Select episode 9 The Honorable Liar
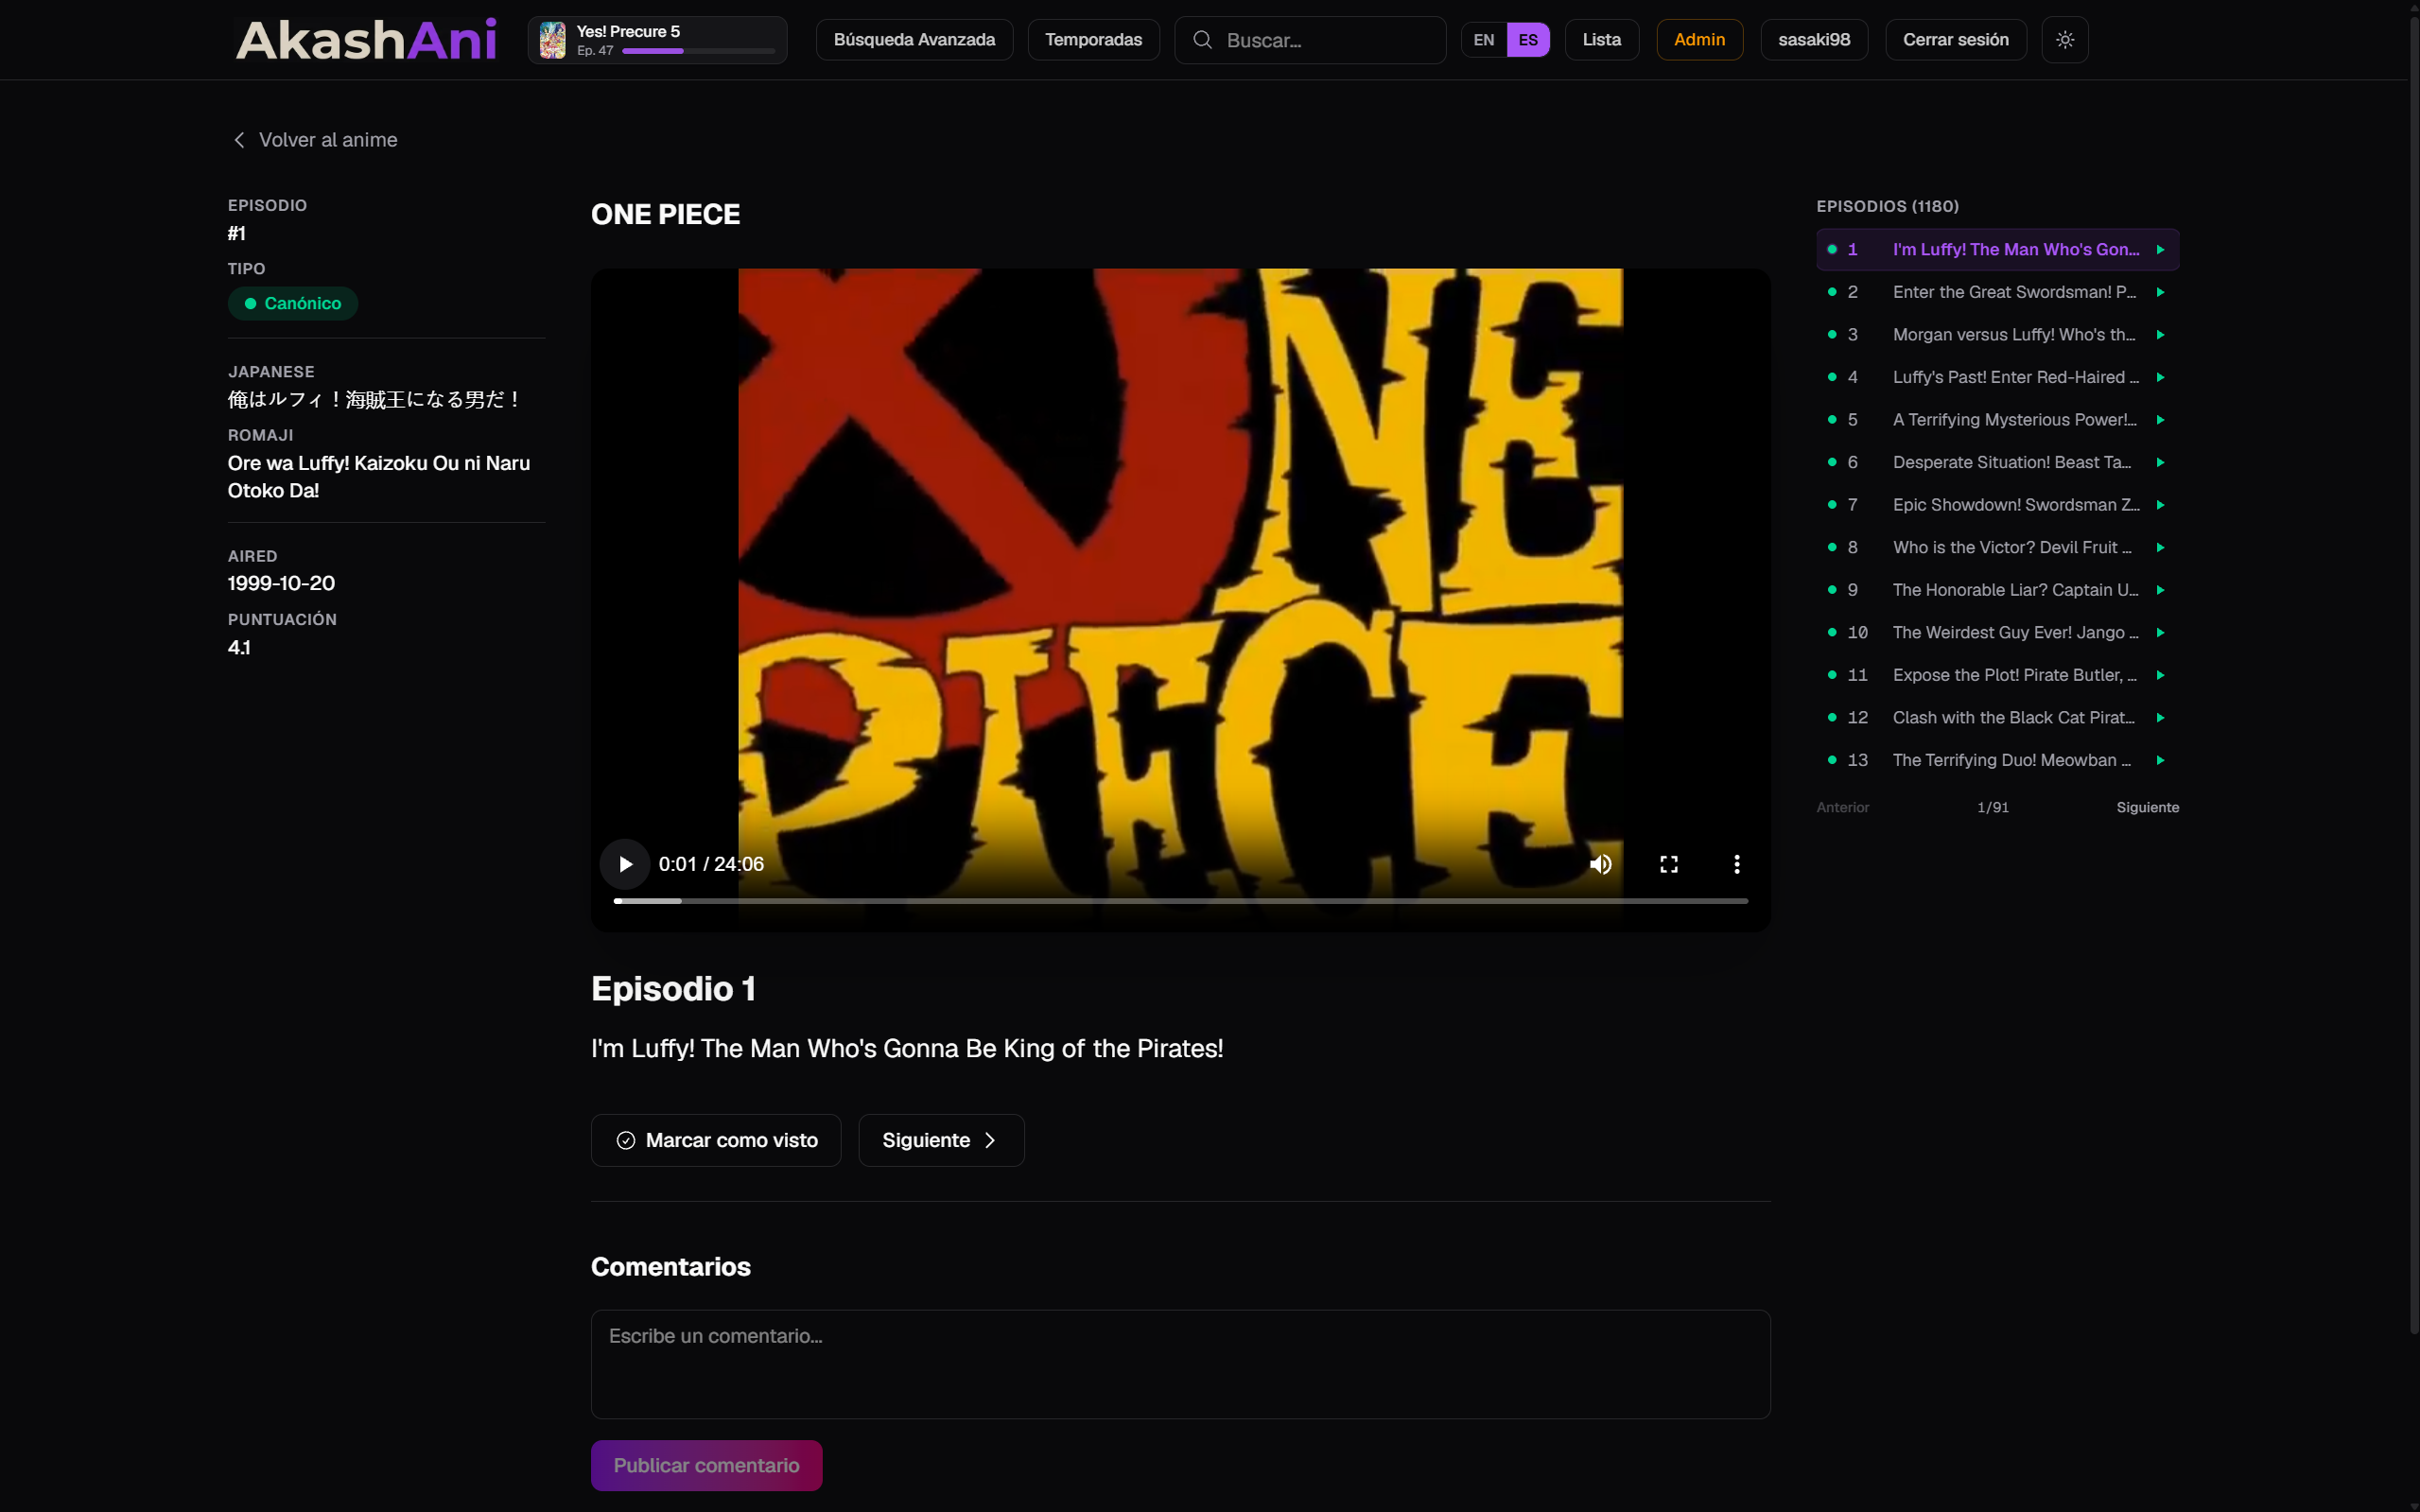Screen dimensions: 2420x1512 tap(1997, 590)
